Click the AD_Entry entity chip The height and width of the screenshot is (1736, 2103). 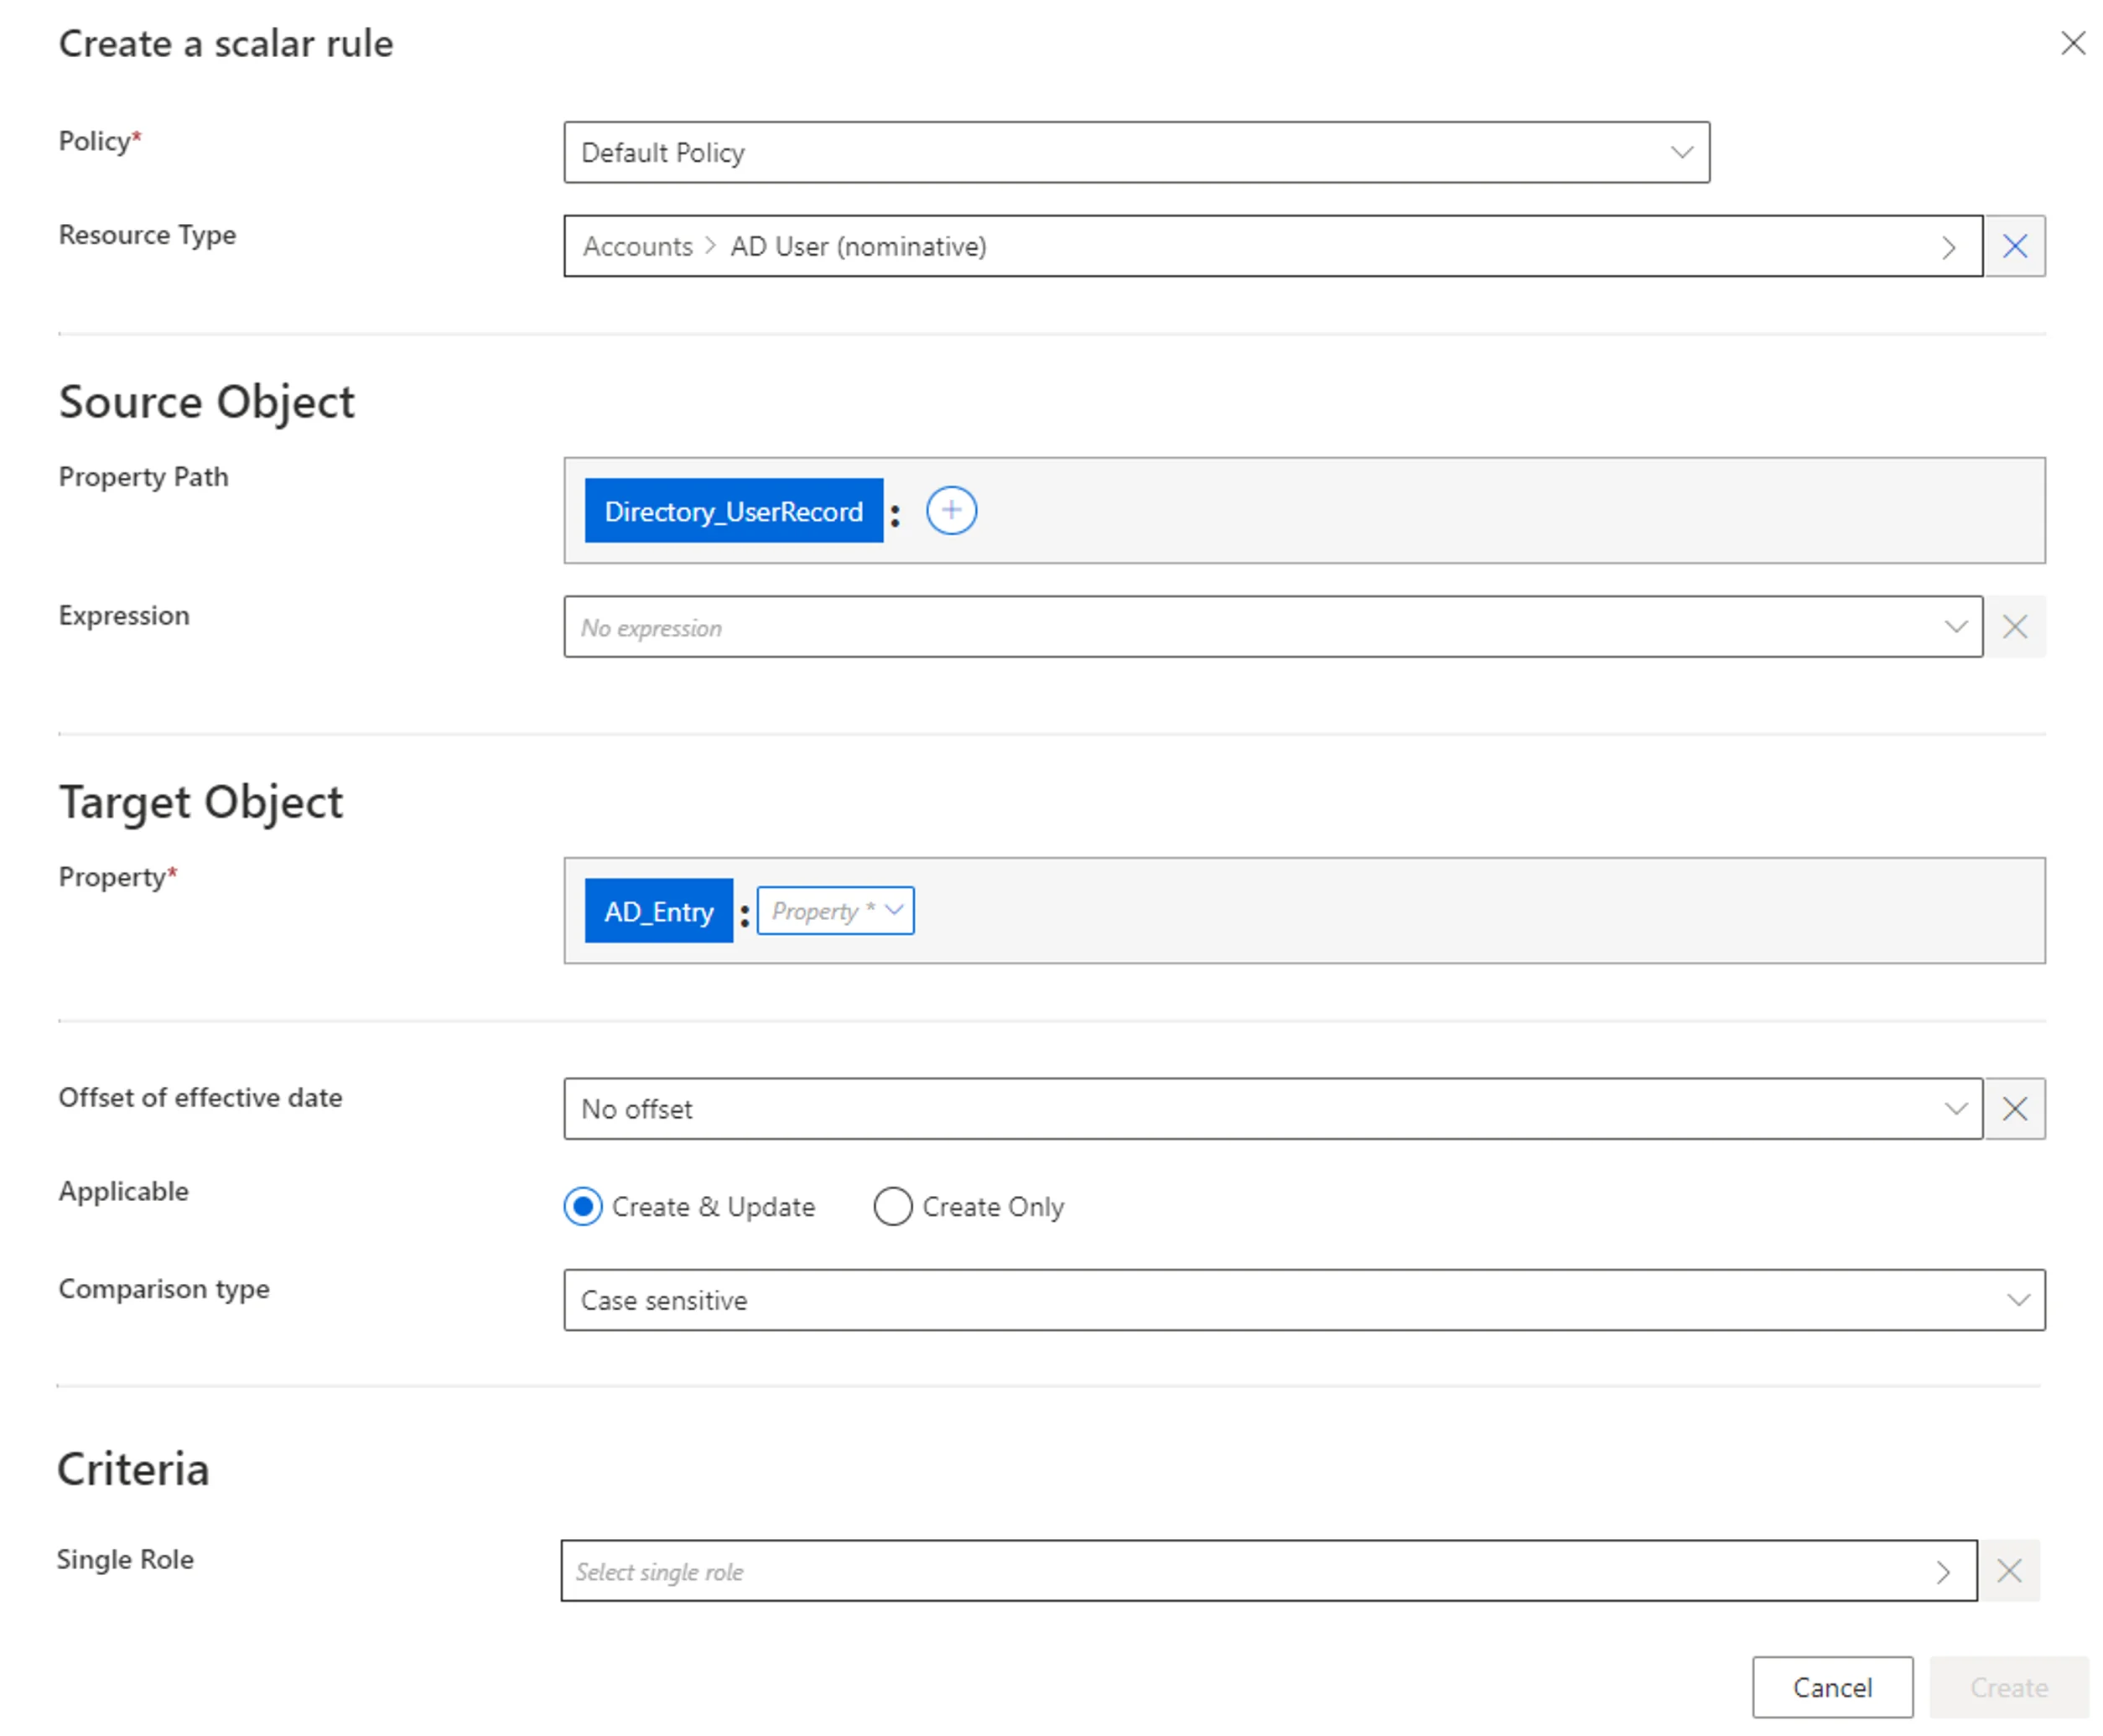pos(658,911)
